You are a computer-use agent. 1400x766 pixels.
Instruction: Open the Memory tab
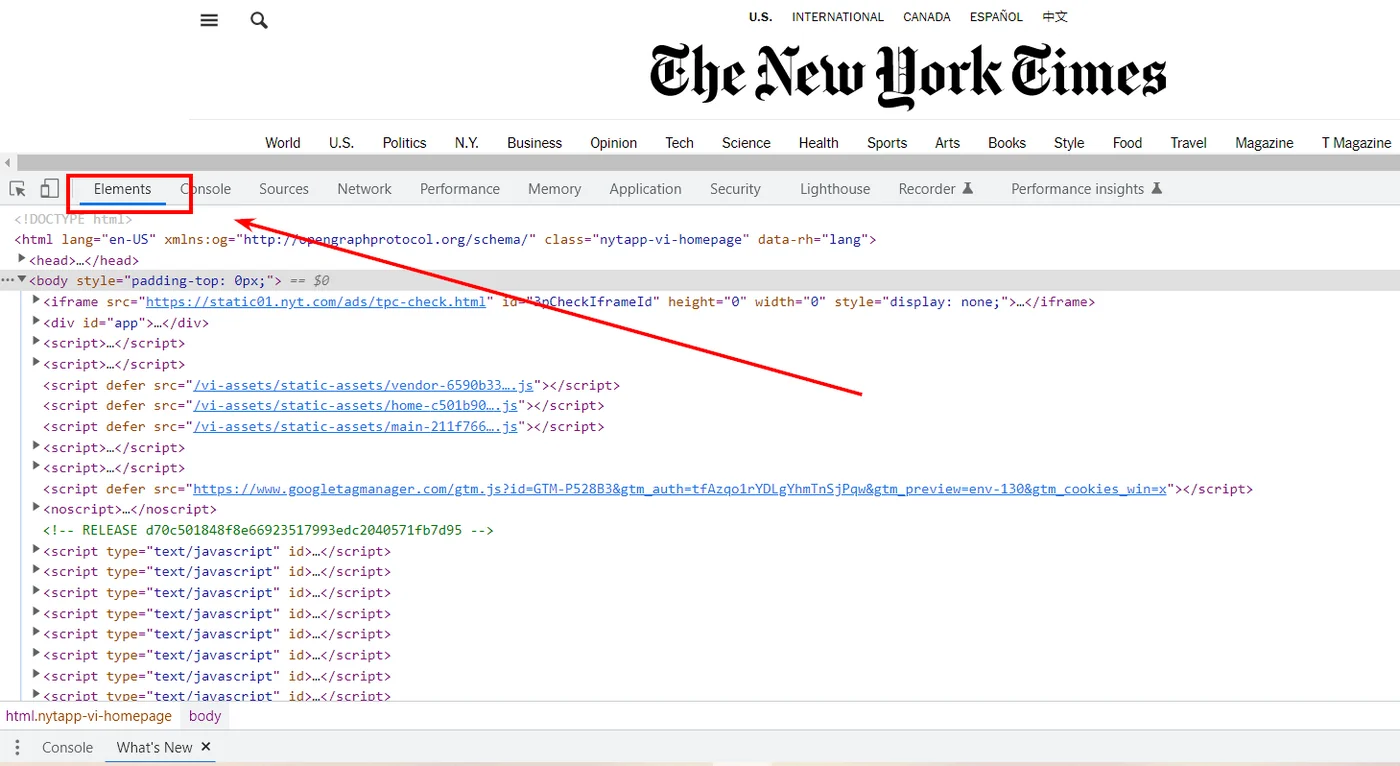coord(554,189)
